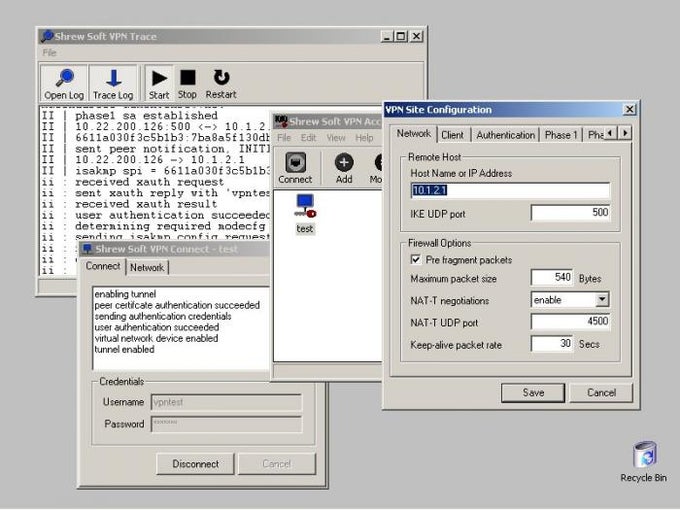
Task: Open Help menu in VPN Access Manager
Action: 364,138
